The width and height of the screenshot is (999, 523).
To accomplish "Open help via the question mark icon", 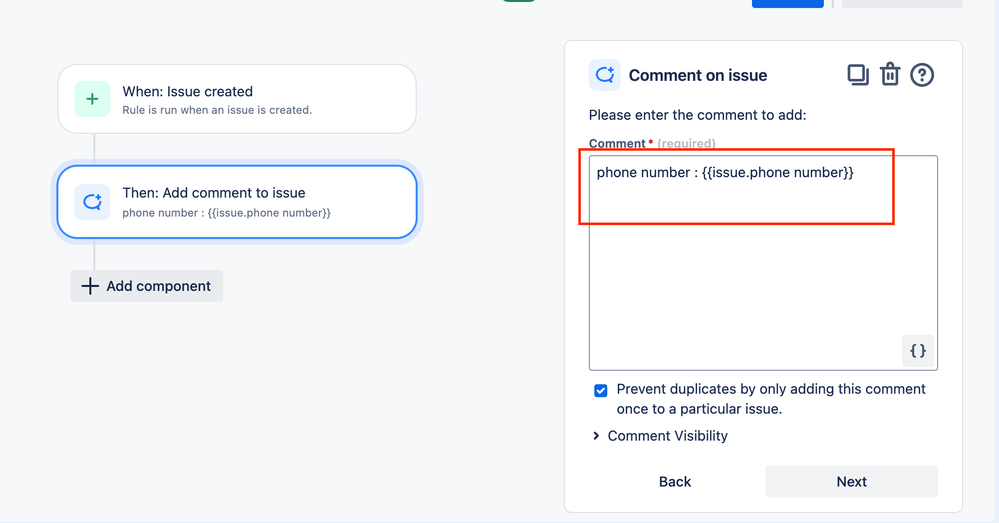I will [x=922, y=75].
